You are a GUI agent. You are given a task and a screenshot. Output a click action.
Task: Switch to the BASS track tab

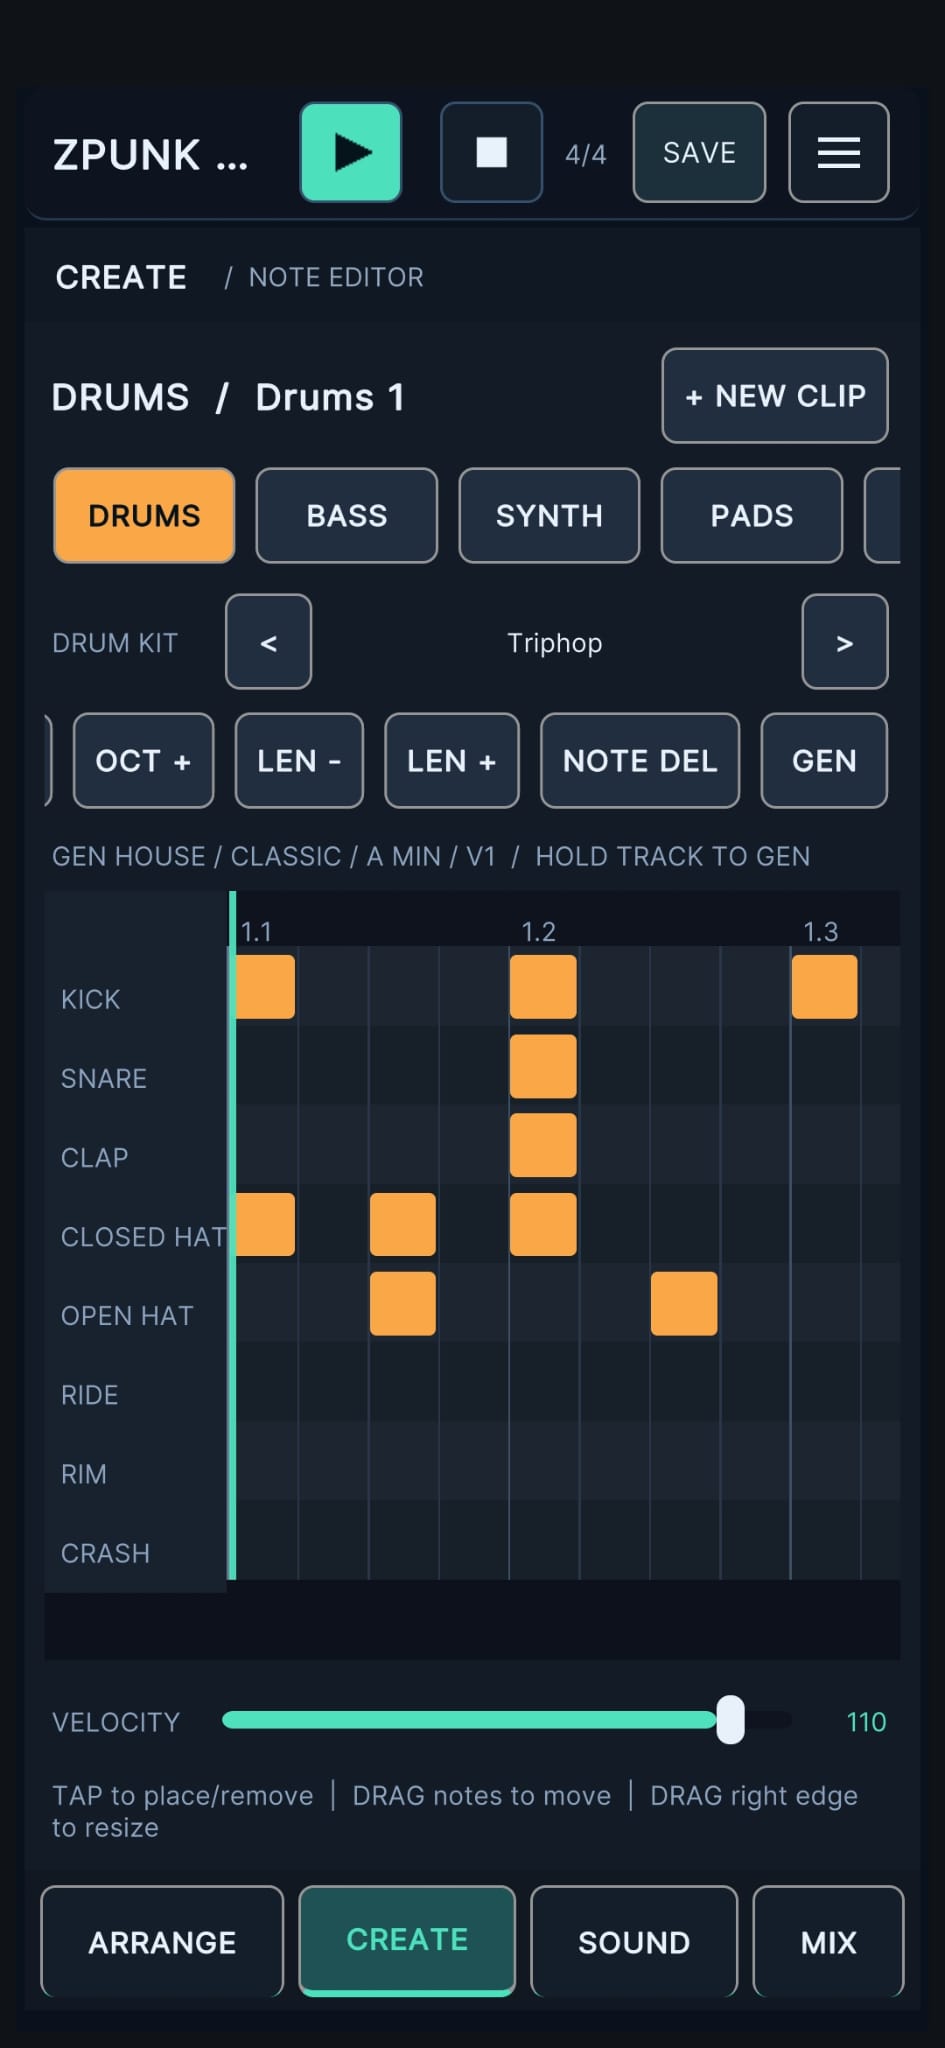347,515
